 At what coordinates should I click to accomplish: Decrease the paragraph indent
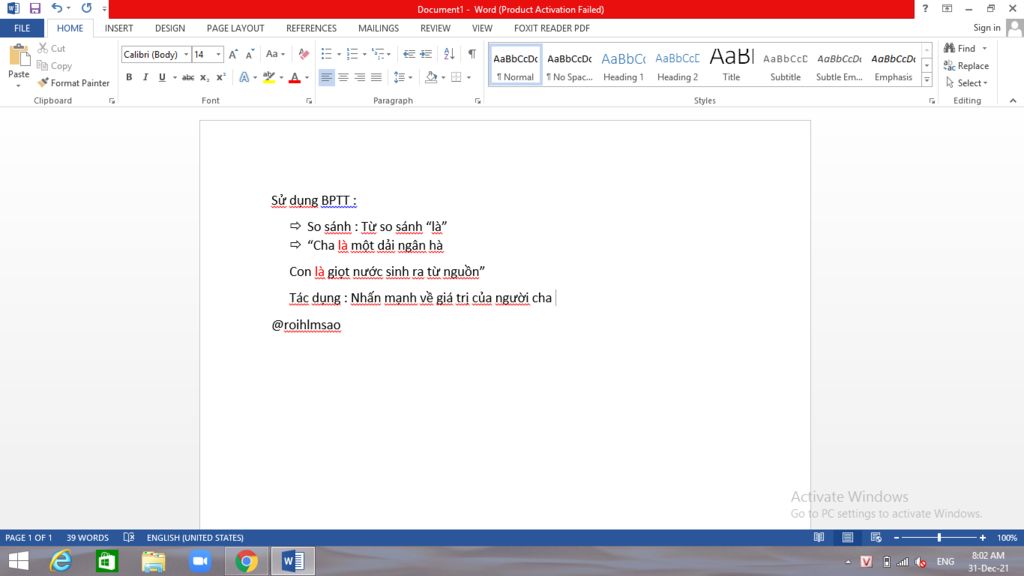point(409,54)
